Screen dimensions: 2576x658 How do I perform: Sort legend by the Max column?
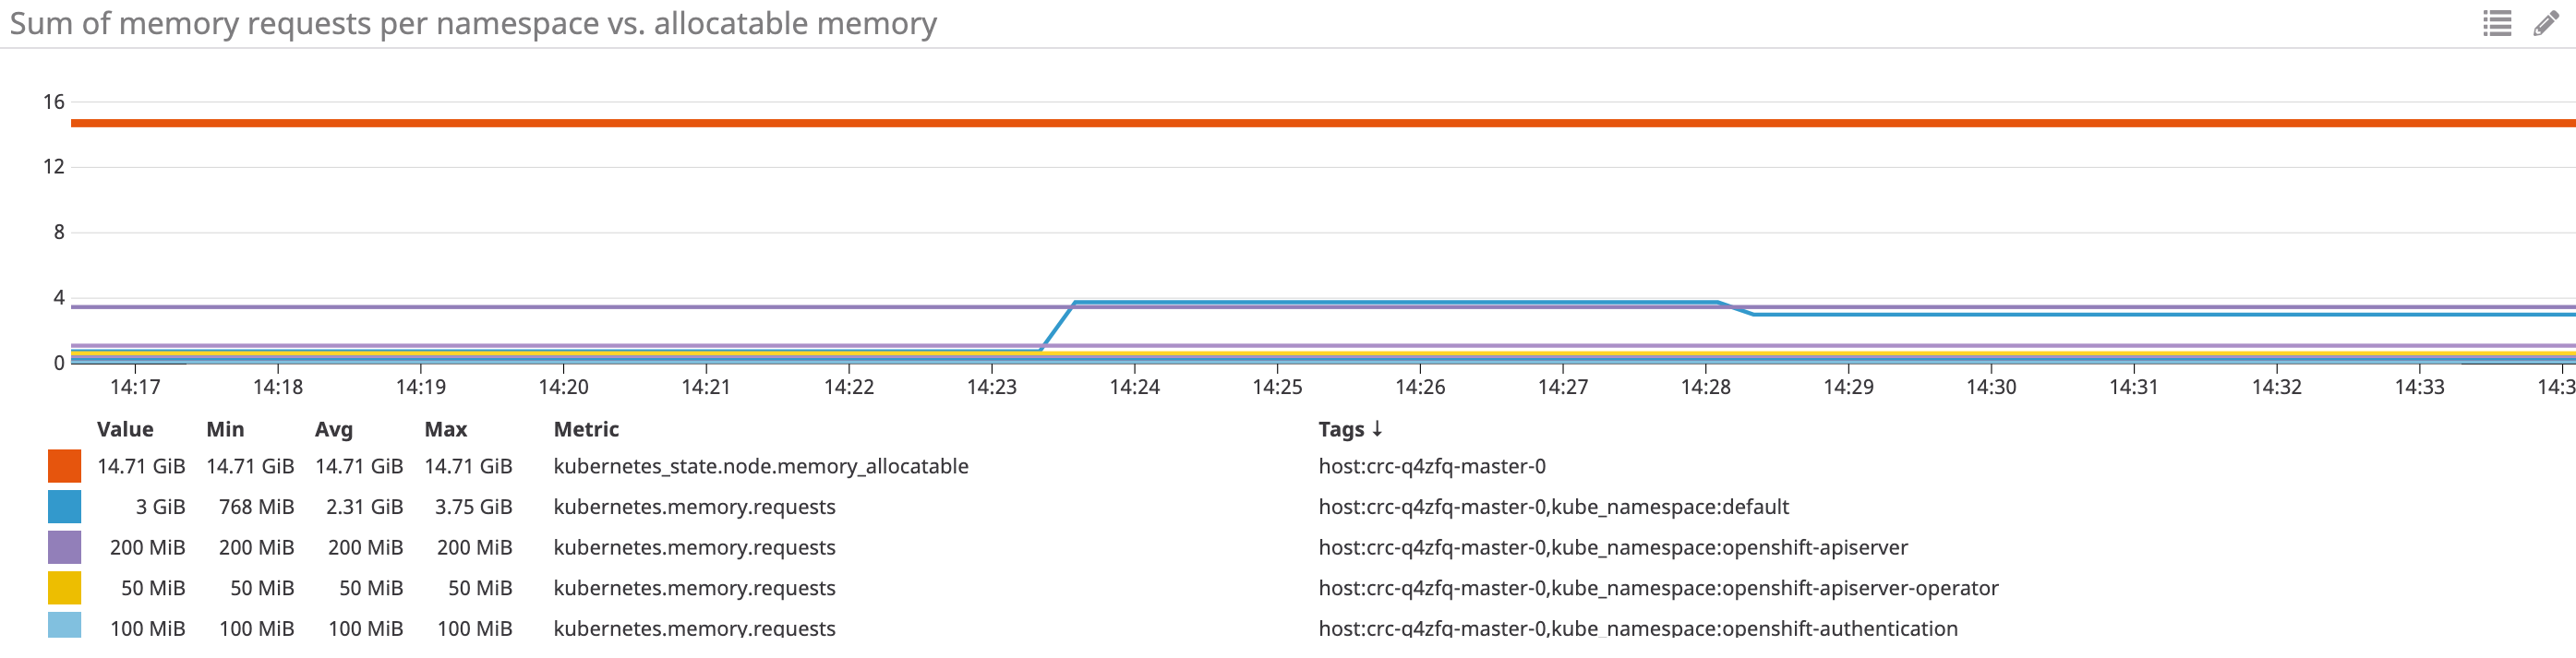pos(446,429)
